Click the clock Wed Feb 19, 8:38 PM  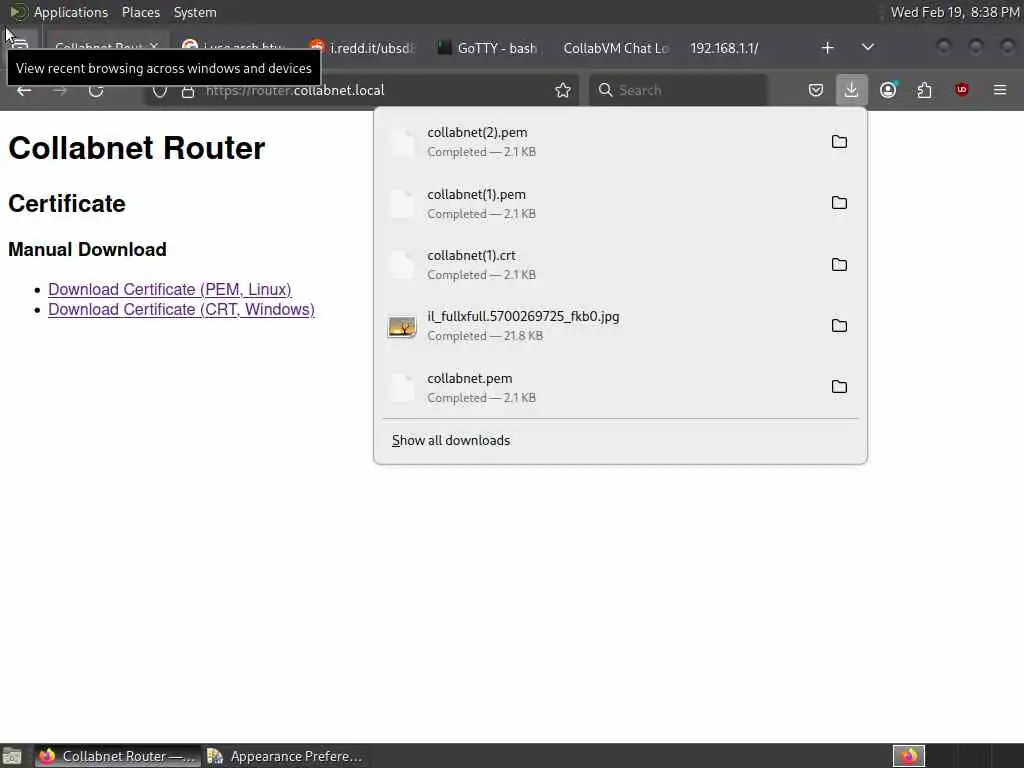(x=955, y=12)
